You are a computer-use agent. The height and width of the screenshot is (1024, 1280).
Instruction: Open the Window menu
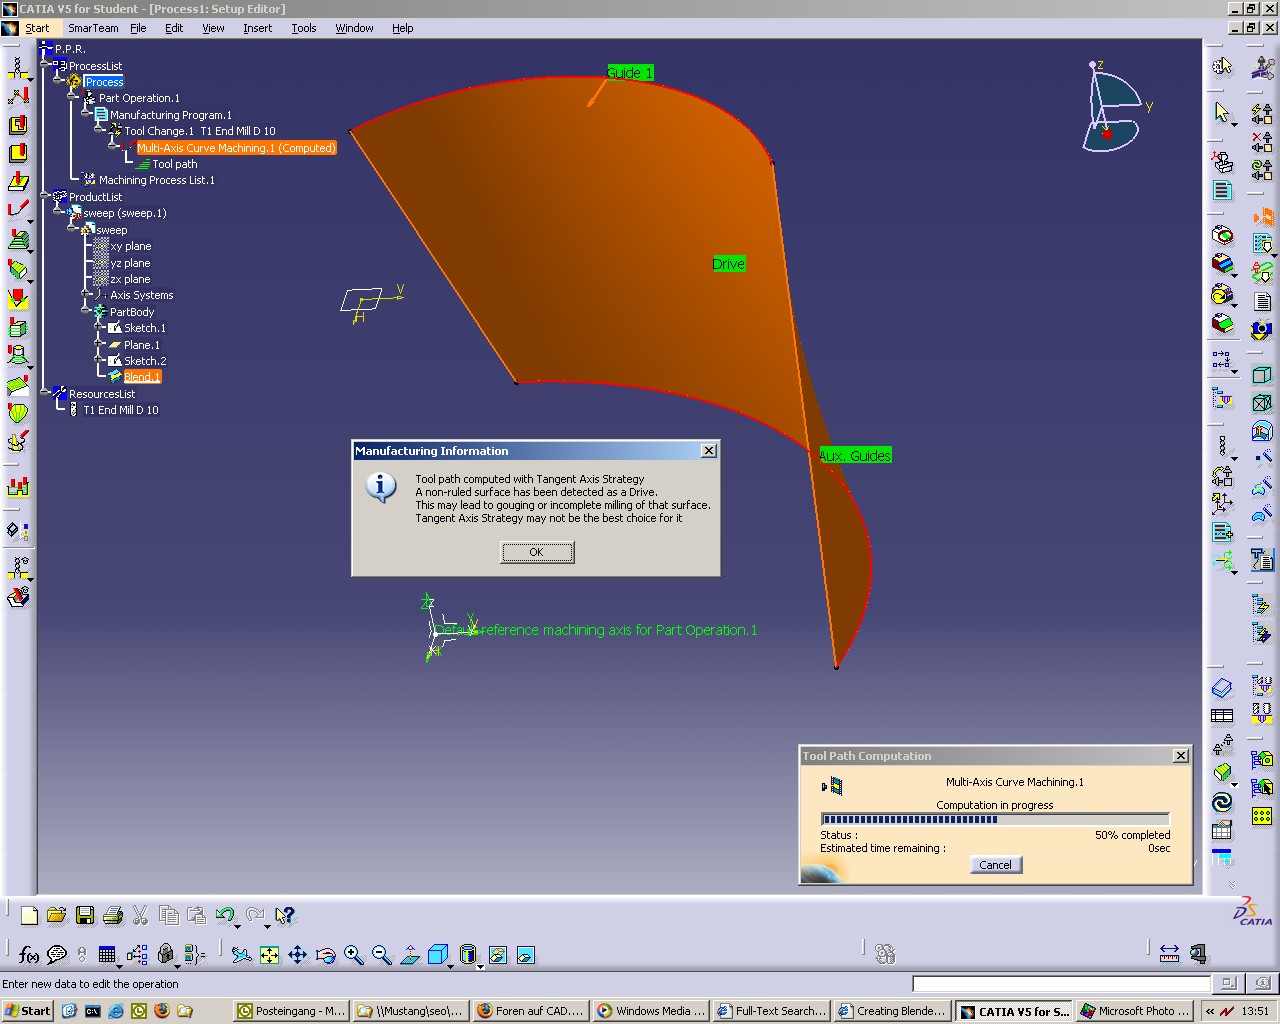tap(354, 28)
